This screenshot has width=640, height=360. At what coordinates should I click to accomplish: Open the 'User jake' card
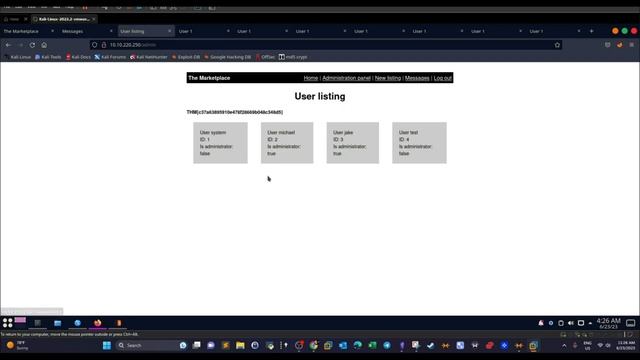[353, 143]
